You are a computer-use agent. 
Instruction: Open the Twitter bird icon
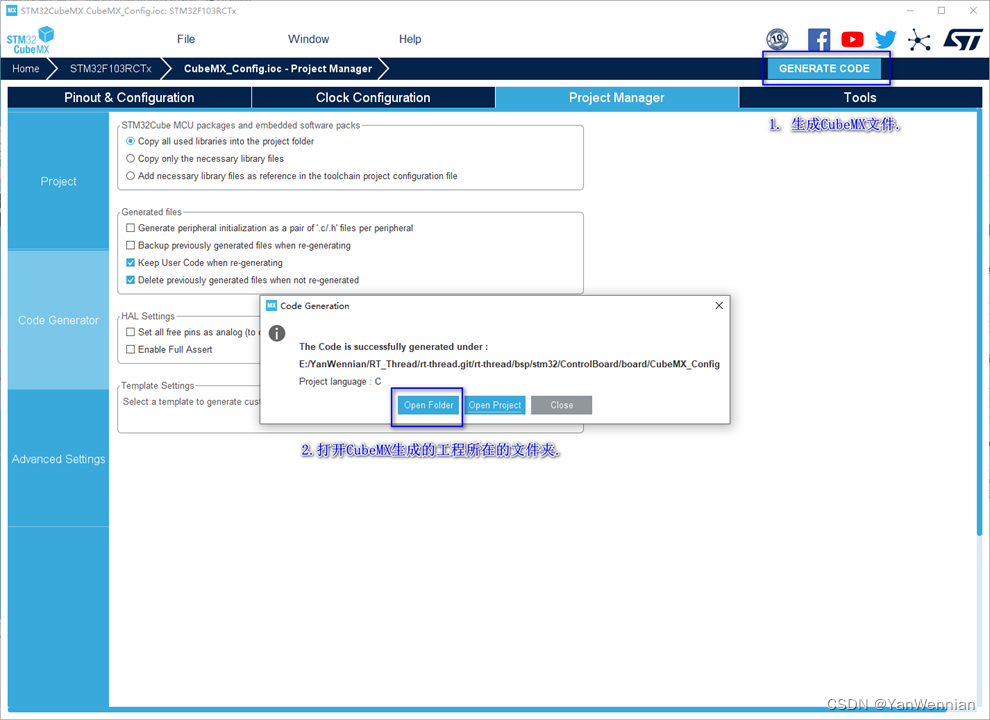click(x=885, y=40)
